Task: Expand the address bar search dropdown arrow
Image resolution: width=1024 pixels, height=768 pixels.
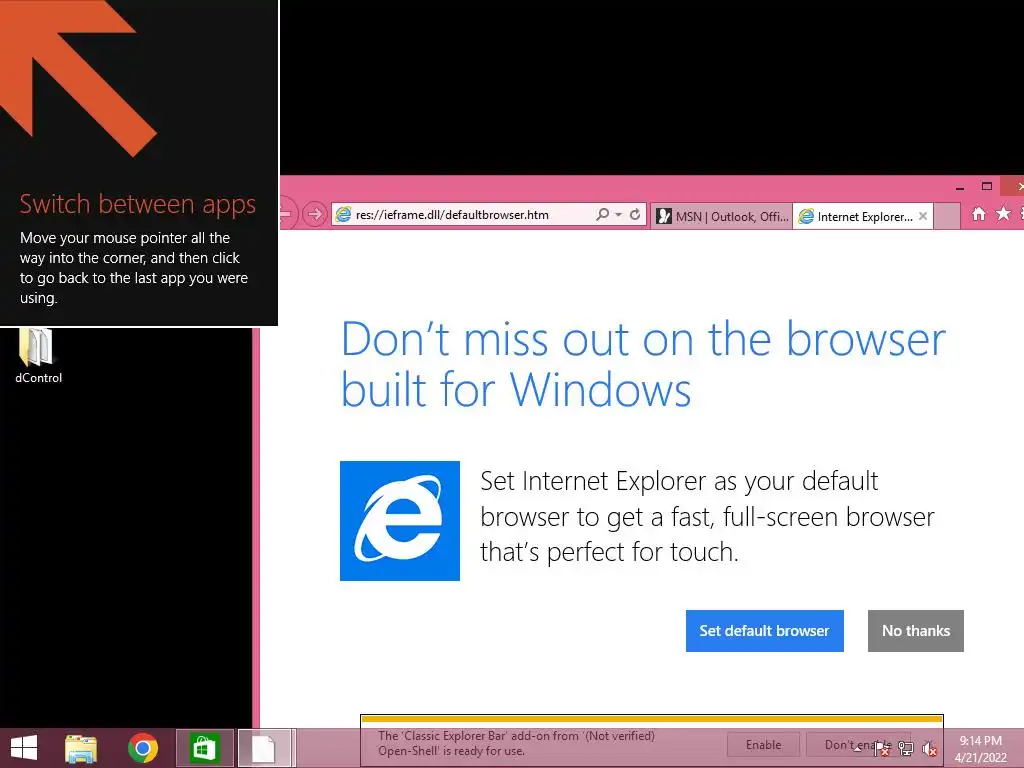Action: tap(618, 214)
